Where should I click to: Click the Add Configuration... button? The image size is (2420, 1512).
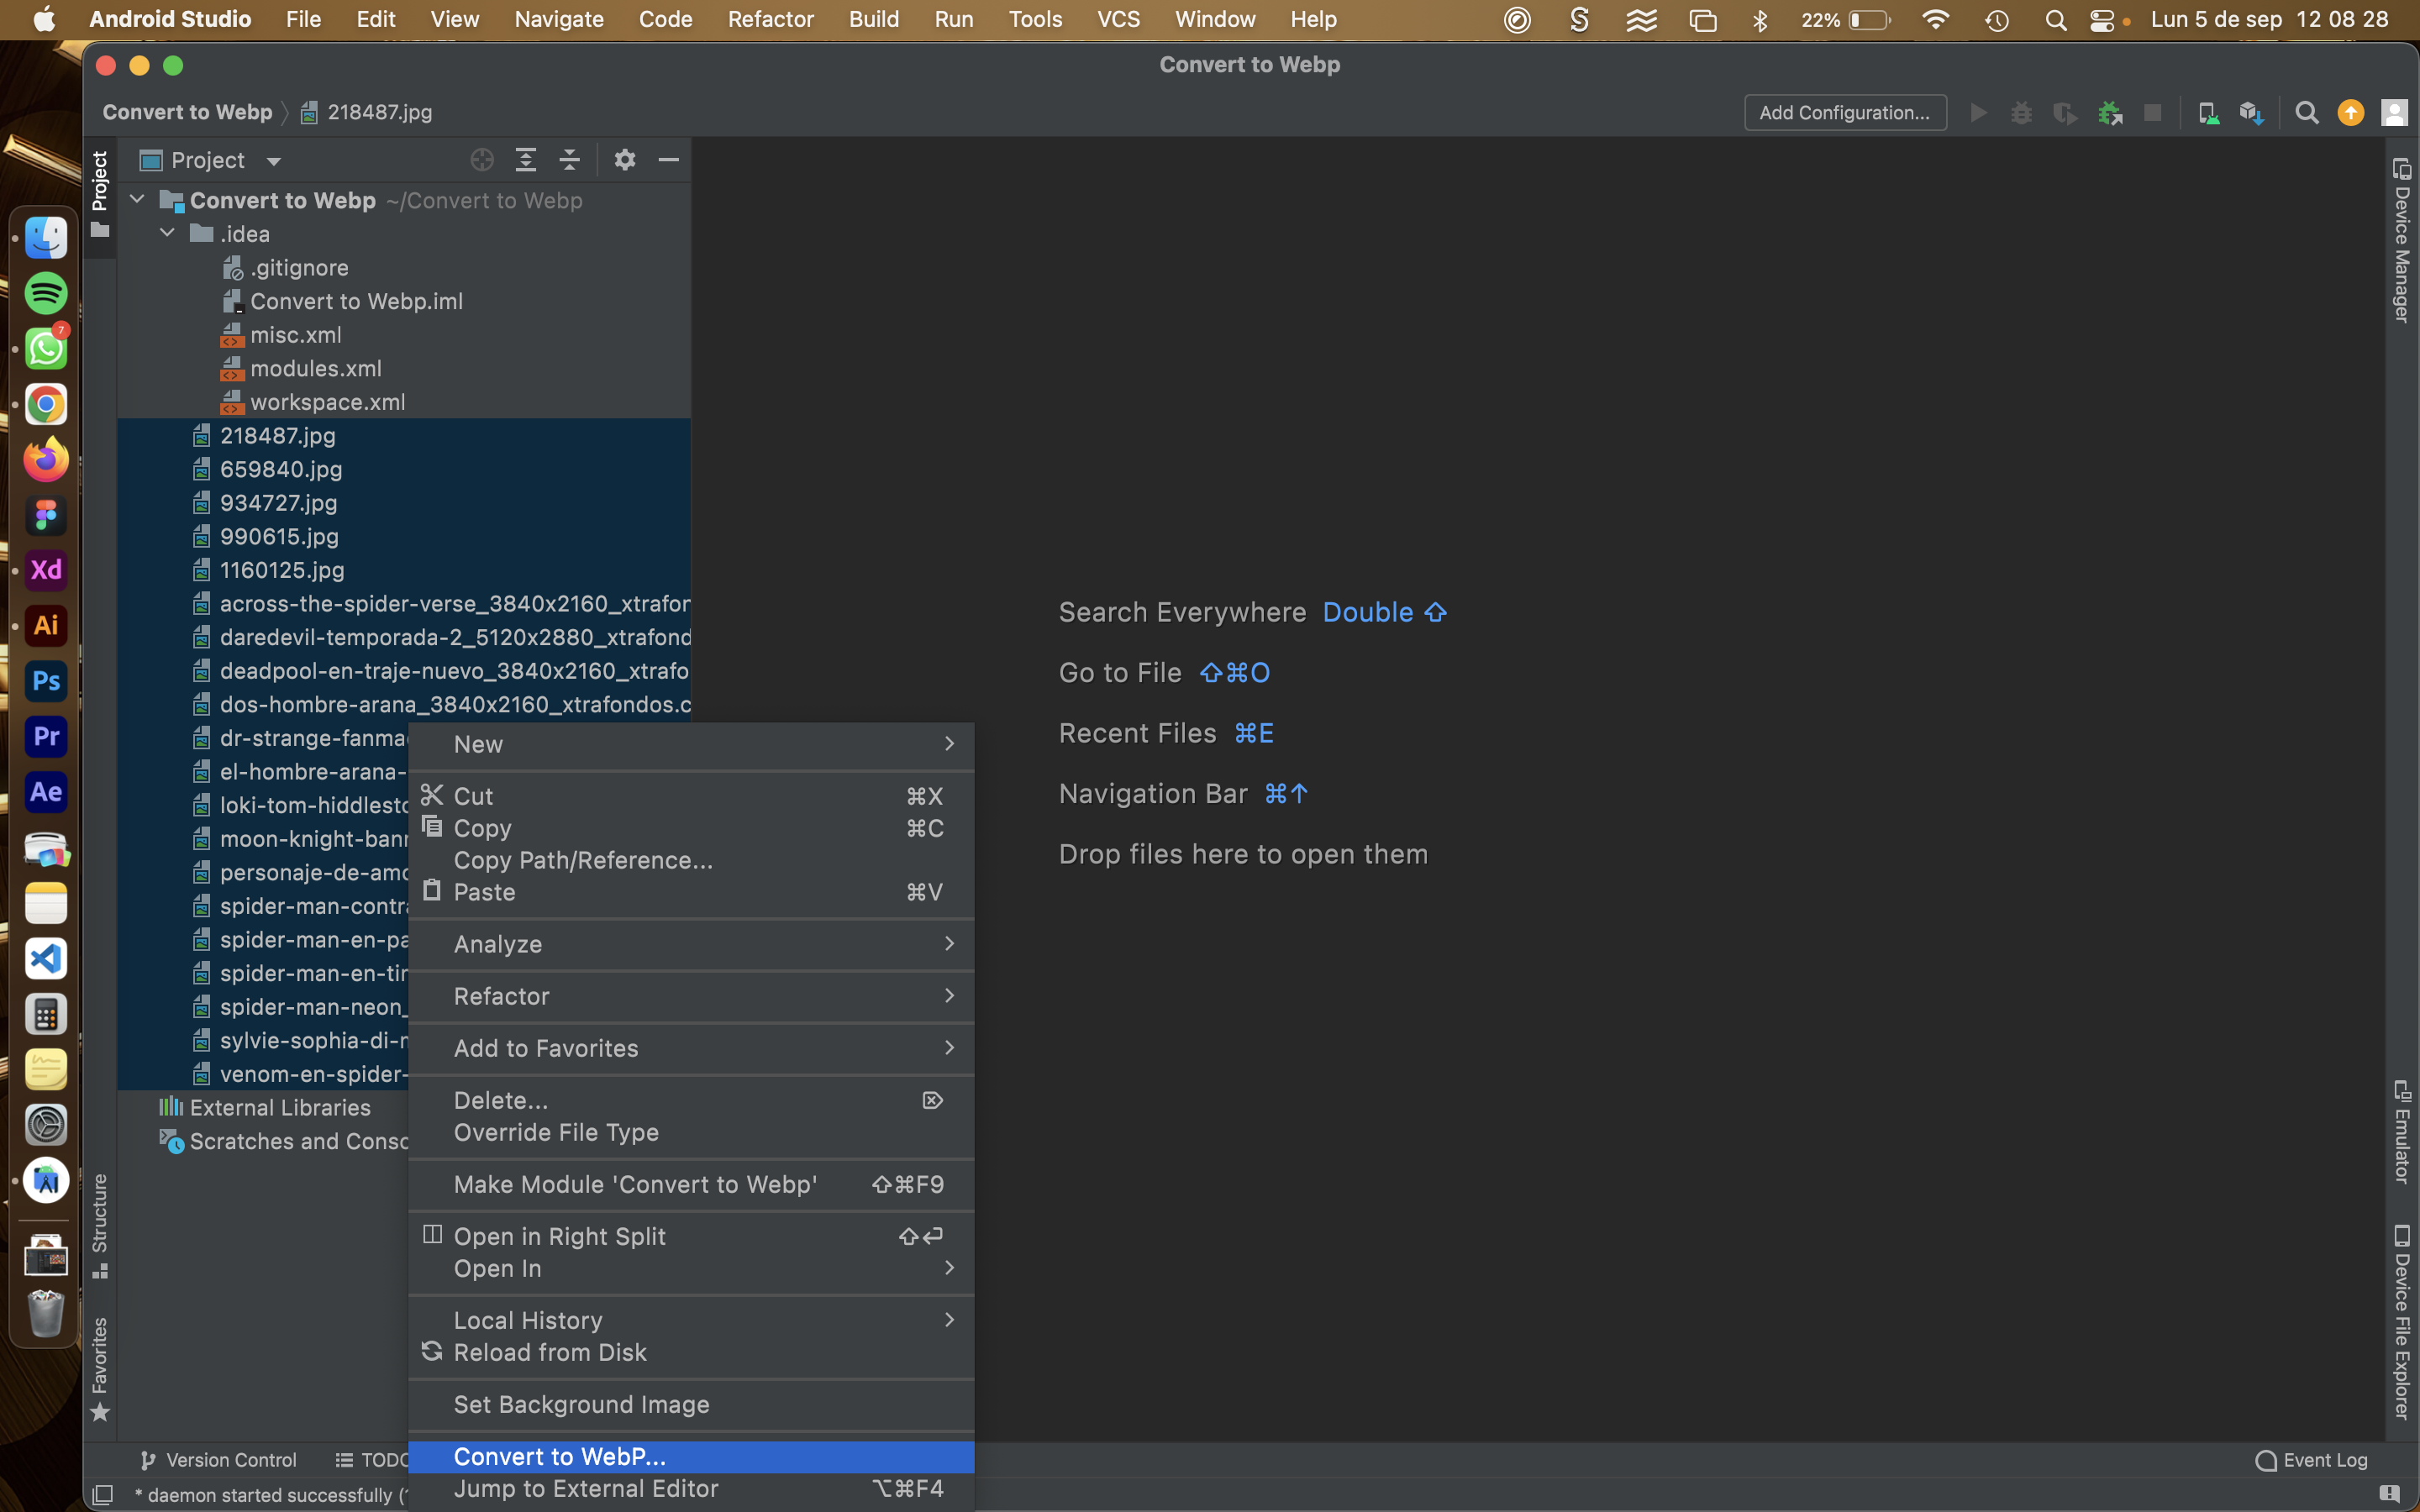1845,113
